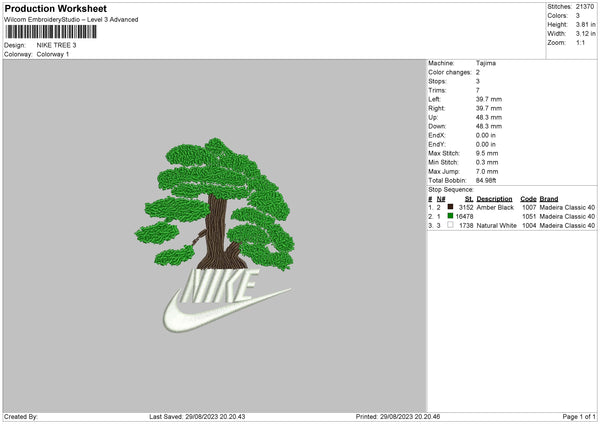The image size is (600, 424).
Task: Click the "Production Worksheet" title
Action: coord(55,8)
